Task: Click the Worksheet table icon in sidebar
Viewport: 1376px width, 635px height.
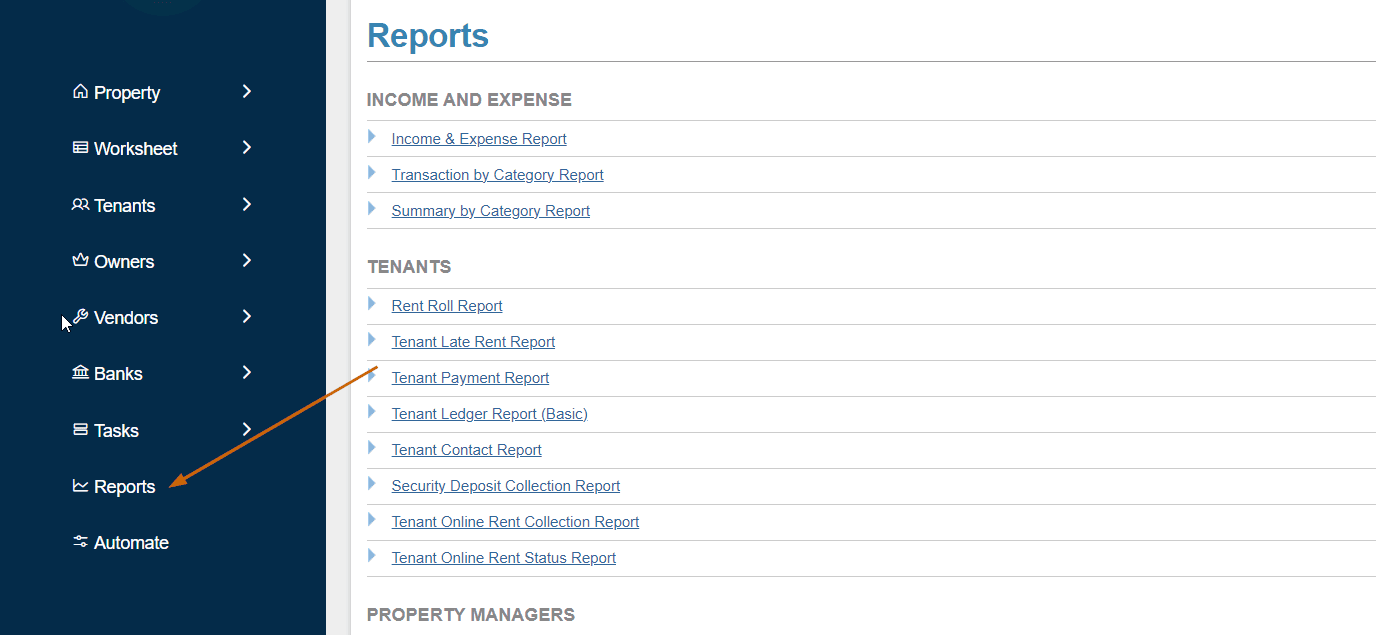Action: point(80,148)
